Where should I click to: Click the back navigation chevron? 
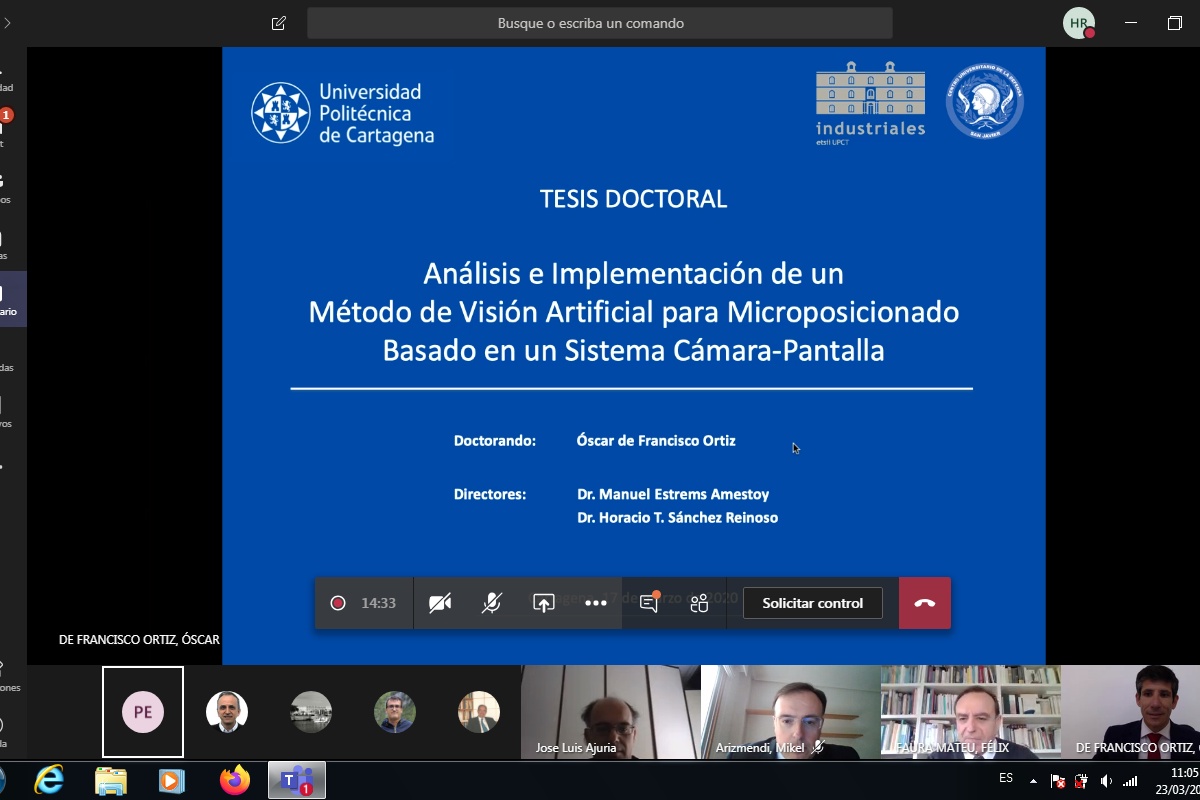6,22
